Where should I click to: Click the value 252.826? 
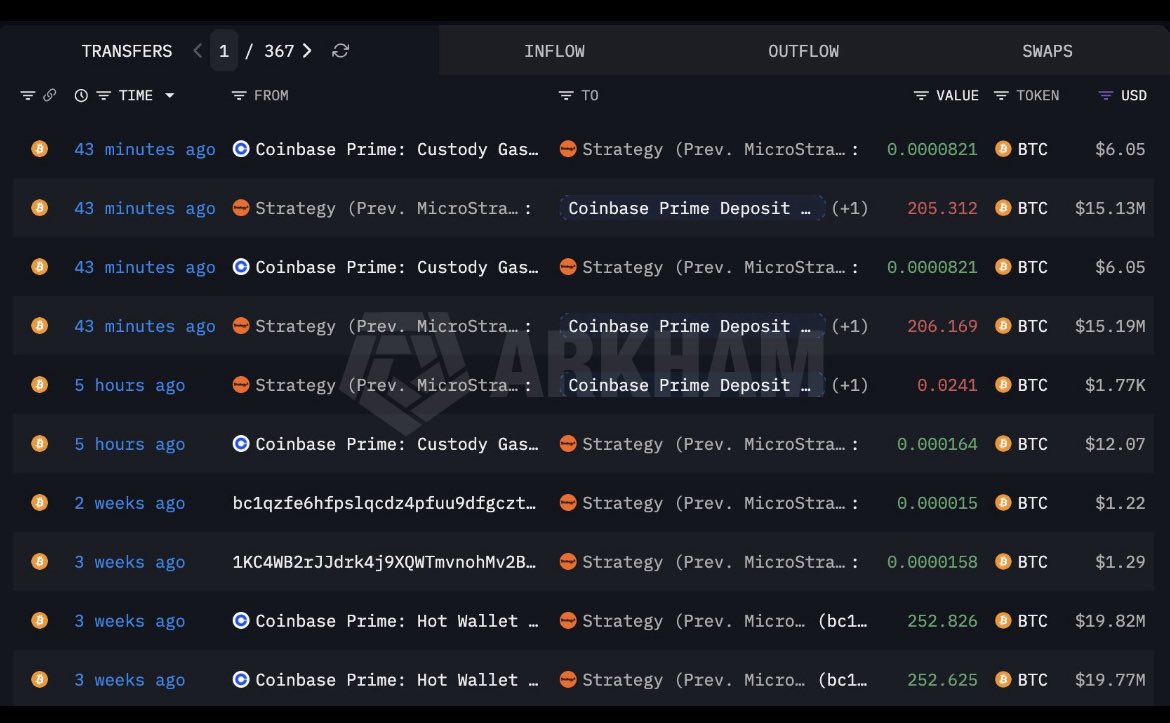point(942,621)
